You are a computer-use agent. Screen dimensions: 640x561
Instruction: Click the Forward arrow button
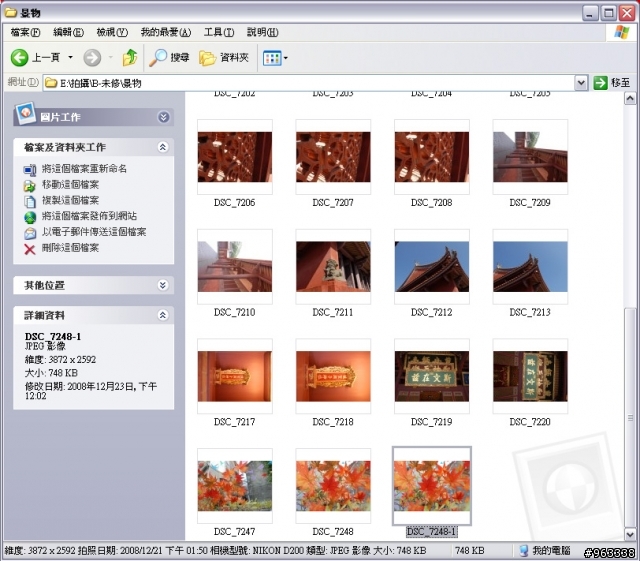pyautogui.click(x=92, y=58)
